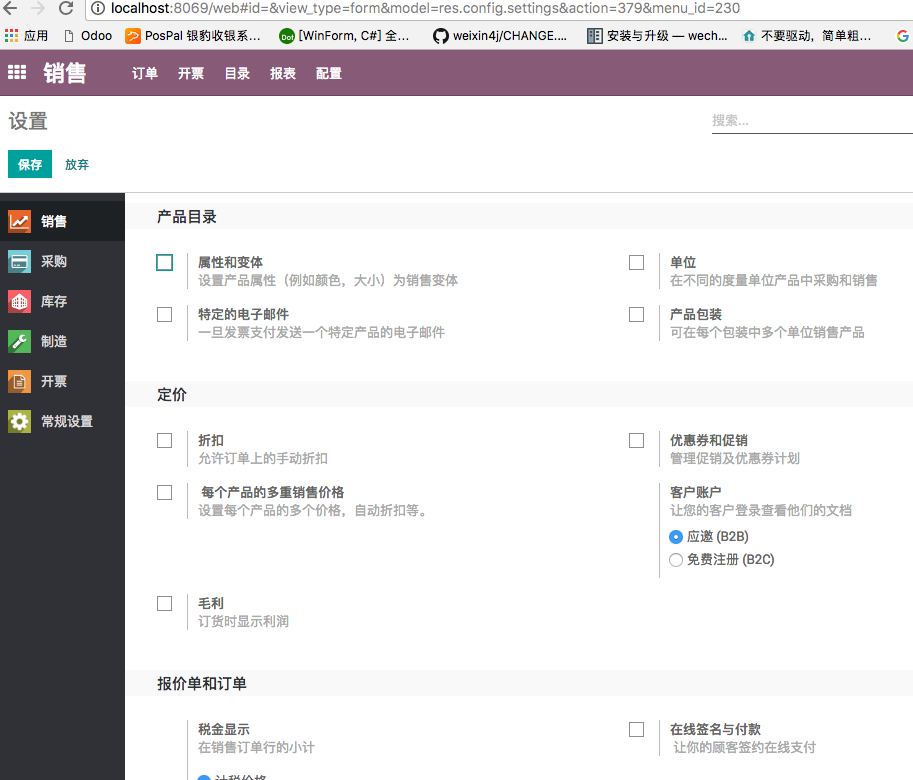Enable the 优惠券和促销 checkbox
Screen dimensions: 913x780
point(636,441)
